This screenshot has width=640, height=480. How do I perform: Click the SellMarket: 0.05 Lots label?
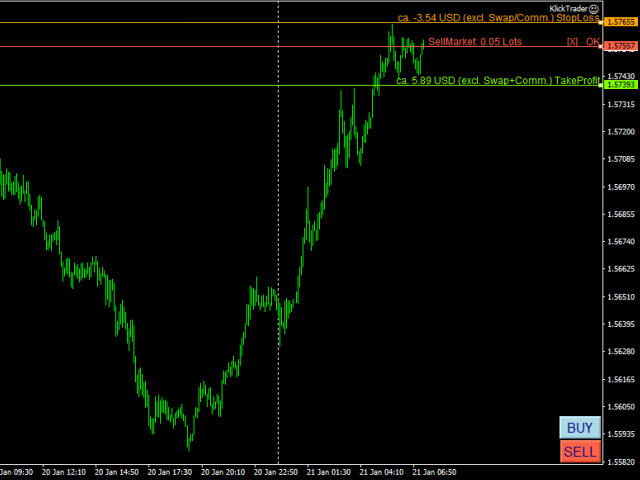(x=475, y=42)
